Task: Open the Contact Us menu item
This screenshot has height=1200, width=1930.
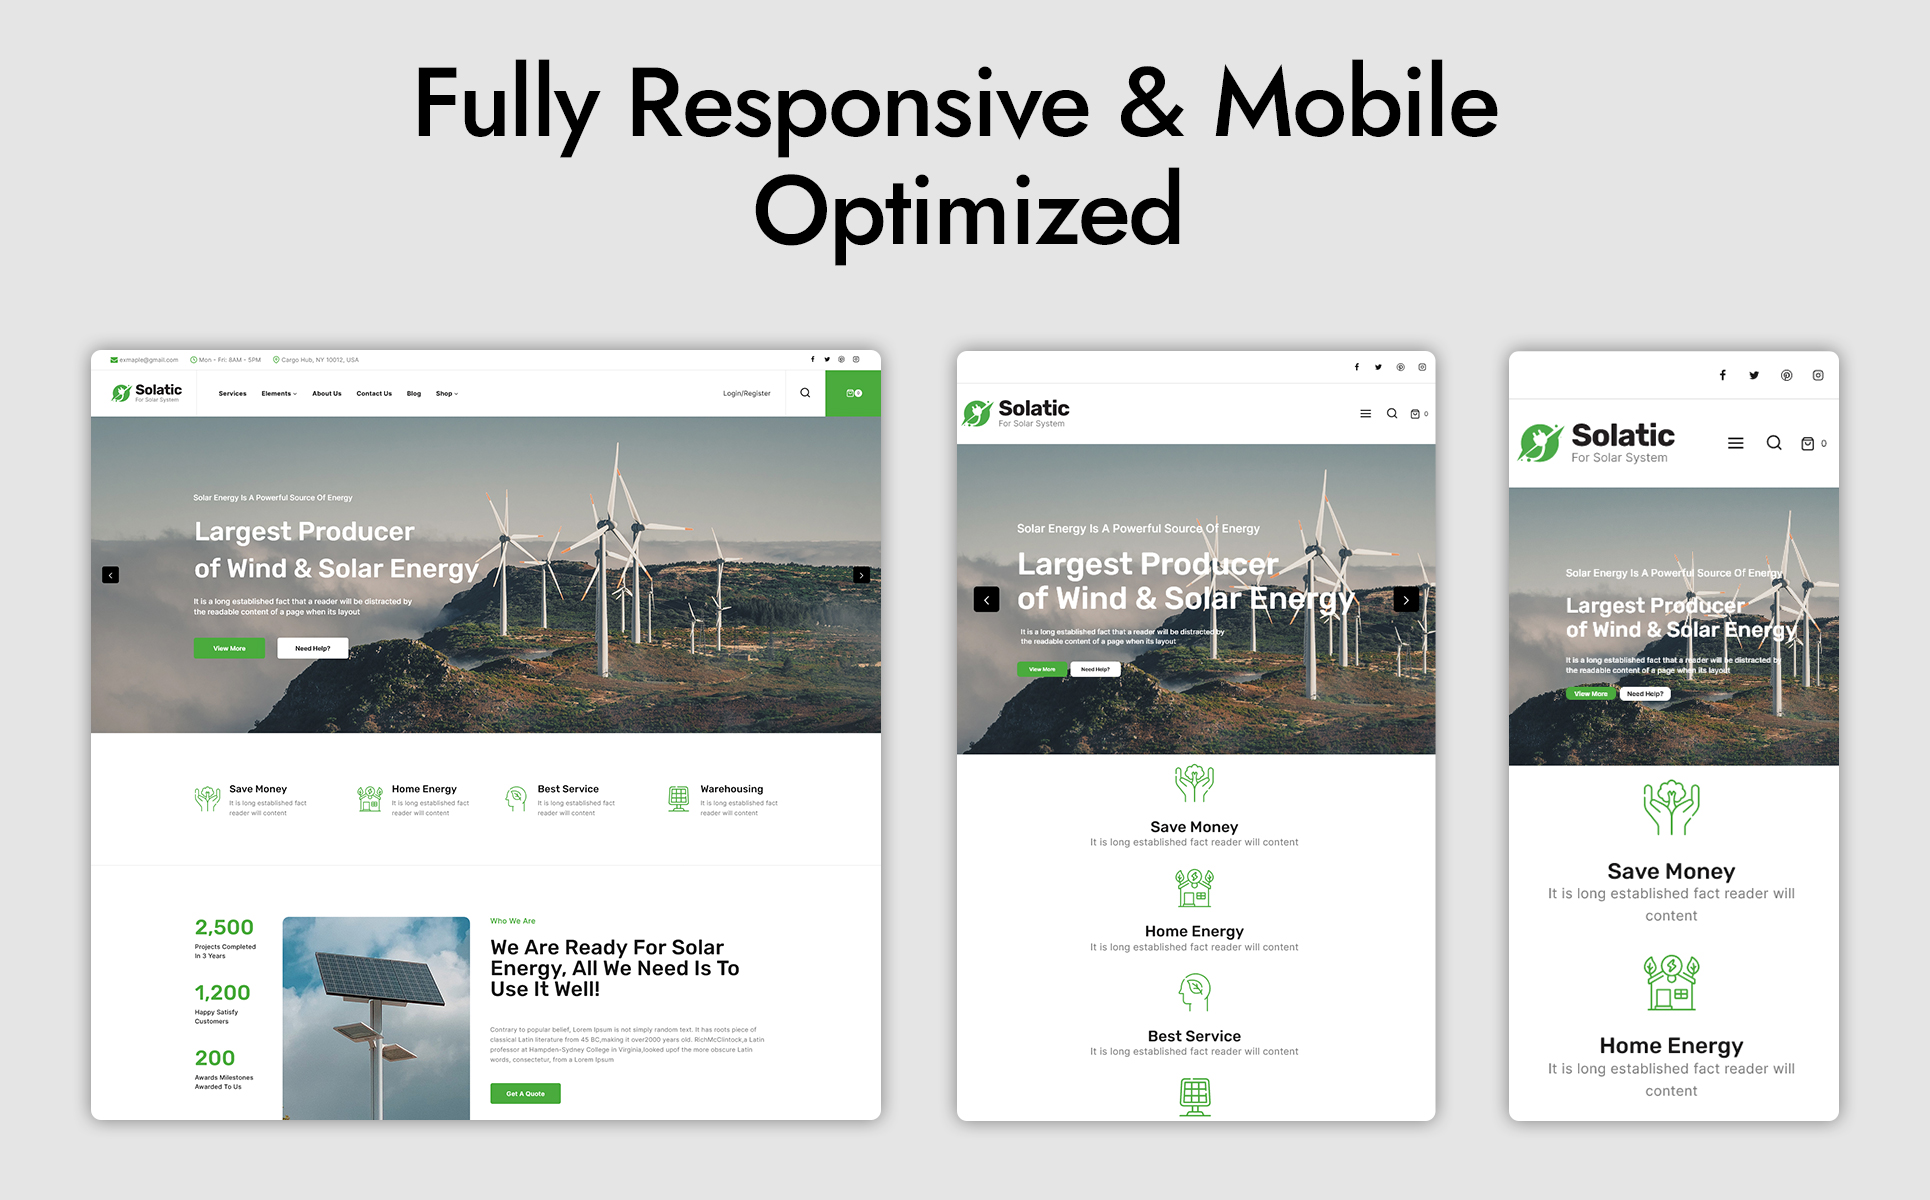Action: click(374, 393)
